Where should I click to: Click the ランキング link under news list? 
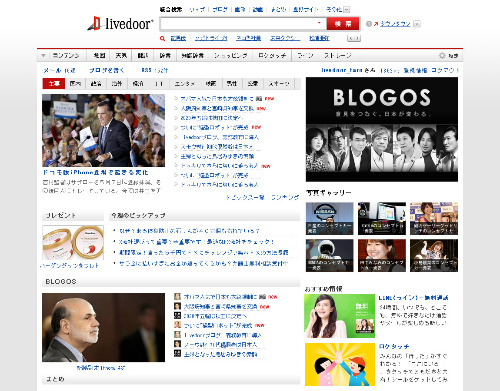[x=285, y=197]
